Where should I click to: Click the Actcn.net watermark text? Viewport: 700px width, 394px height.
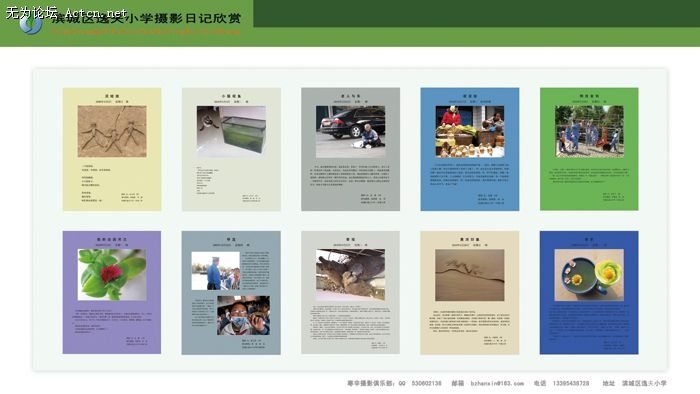(x=96, y=13)
